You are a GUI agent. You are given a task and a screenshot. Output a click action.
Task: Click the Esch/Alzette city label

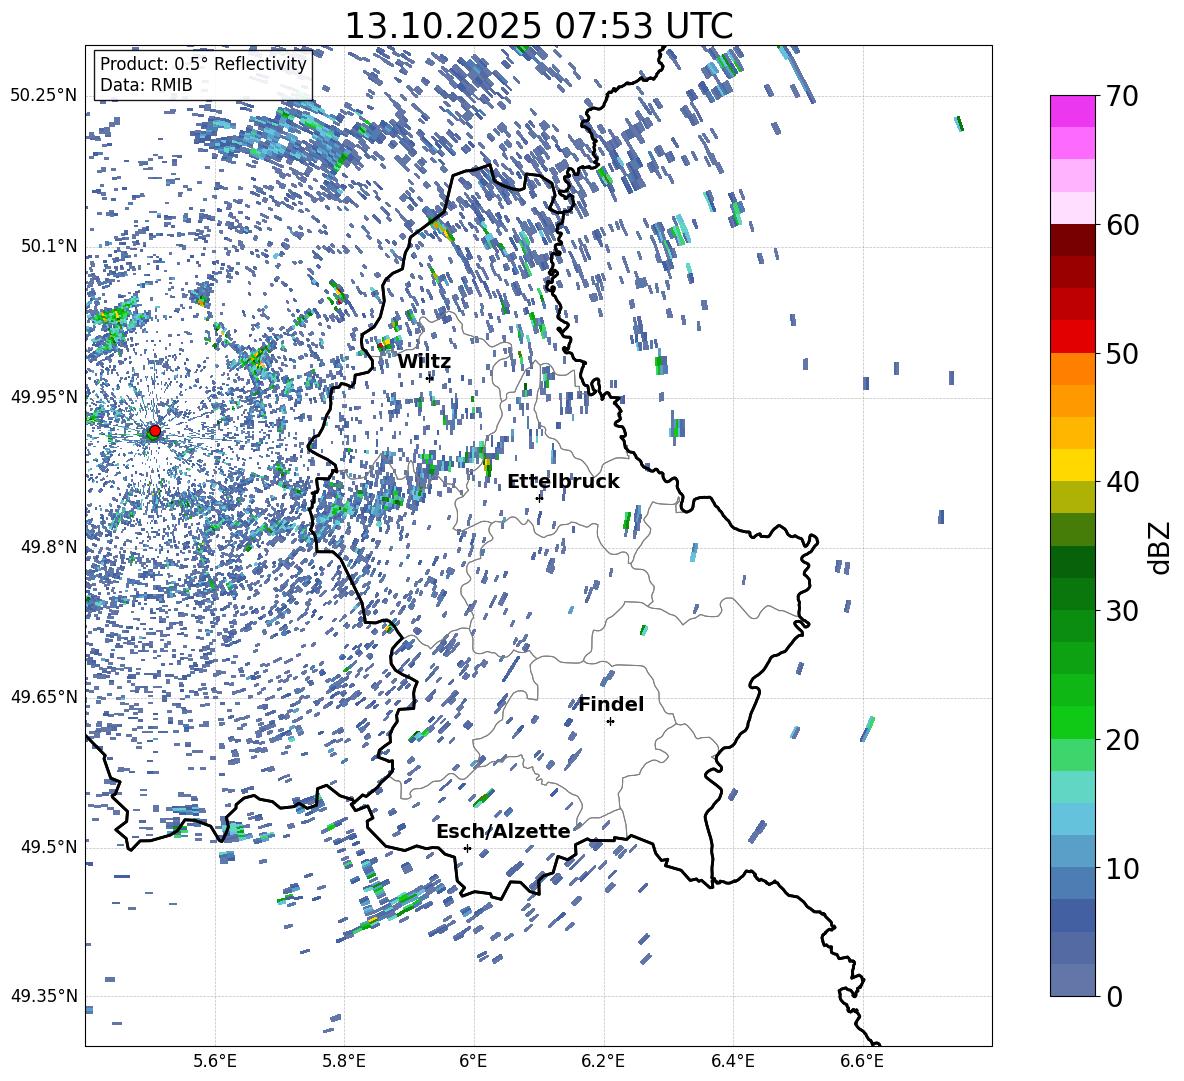tap(503, 831)
